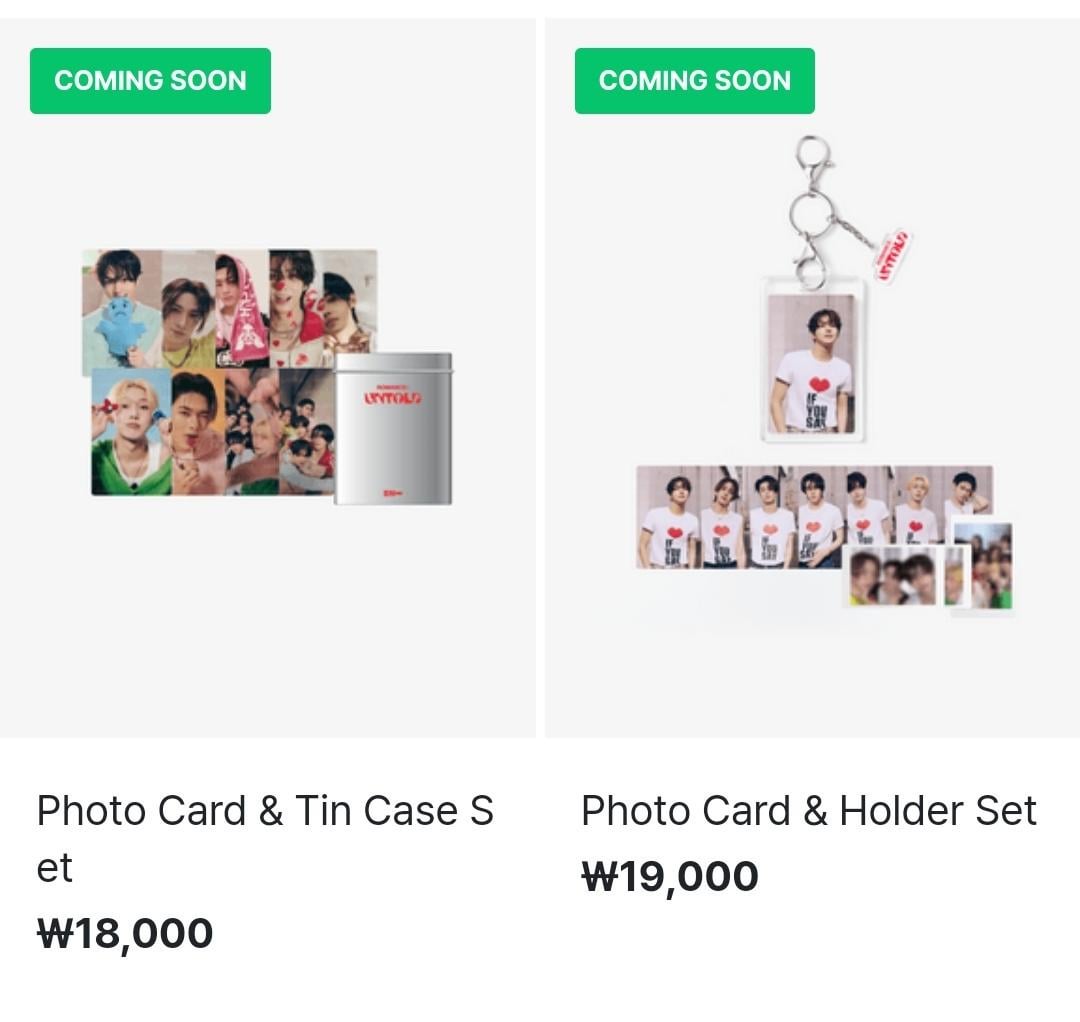Screen dimensions: 1080x1022
Task: Click the acrylic photo card holder
Action: [x=812, y=359]
